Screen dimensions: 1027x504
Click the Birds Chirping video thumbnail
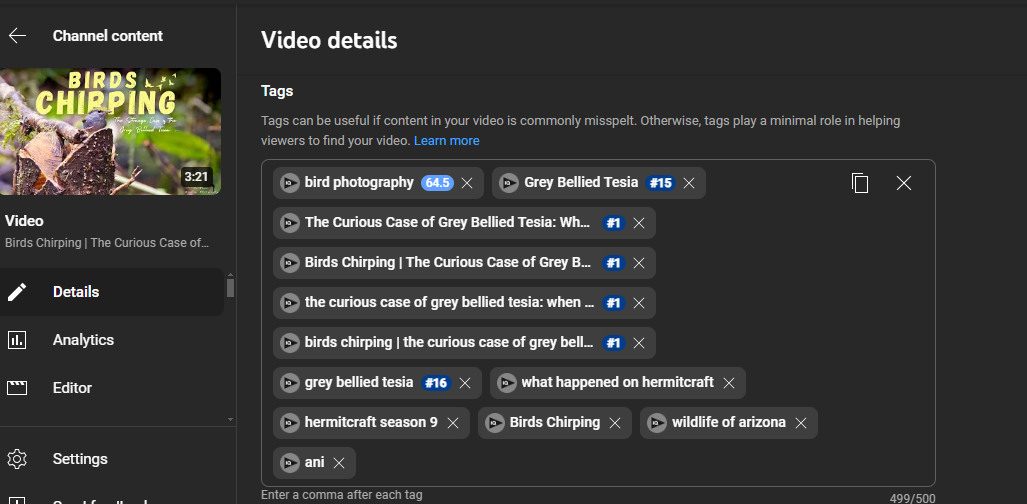click(x=110, y=131)
